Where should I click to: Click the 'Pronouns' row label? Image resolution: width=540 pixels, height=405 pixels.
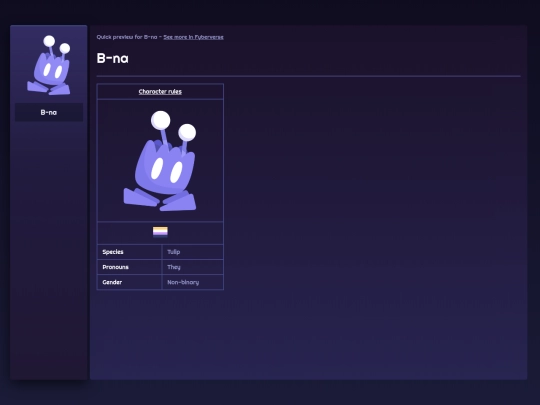[x=115, y=267]
